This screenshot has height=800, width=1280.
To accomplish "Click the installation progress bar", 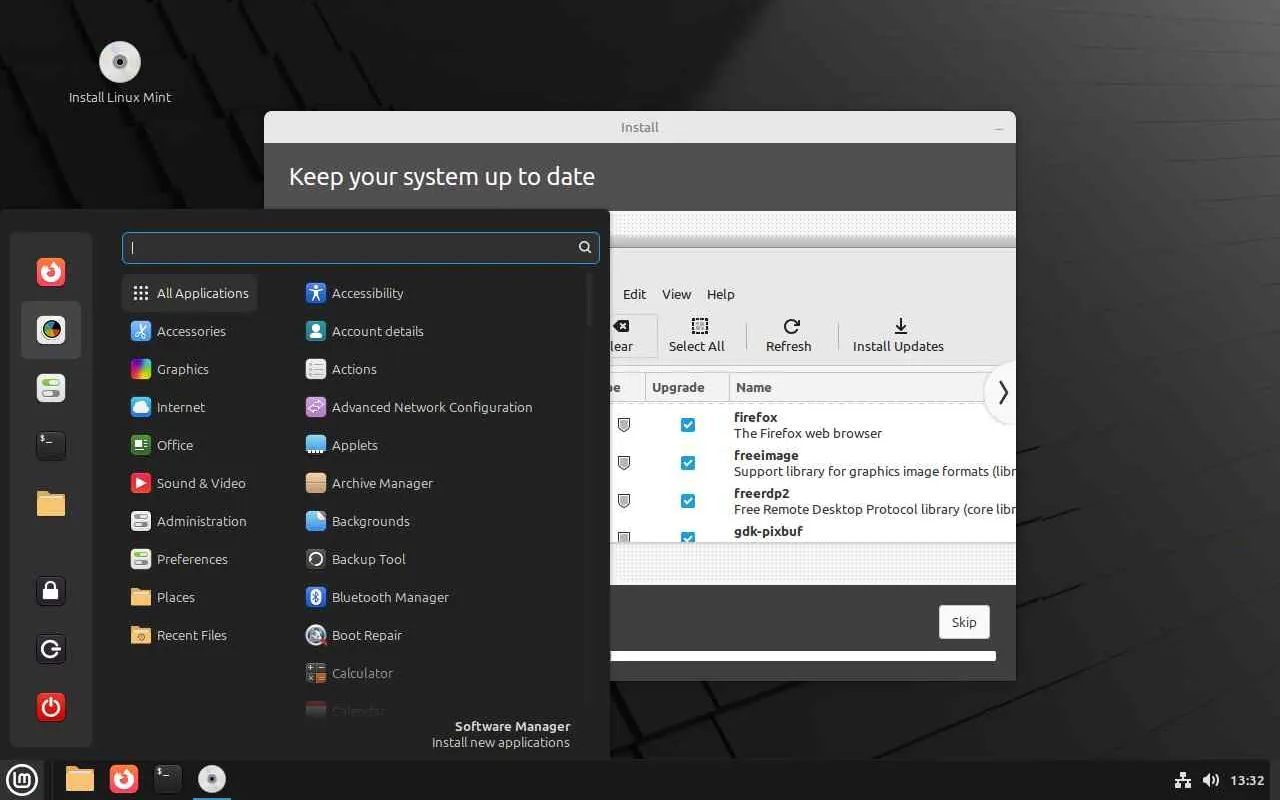I will [803, 657].
